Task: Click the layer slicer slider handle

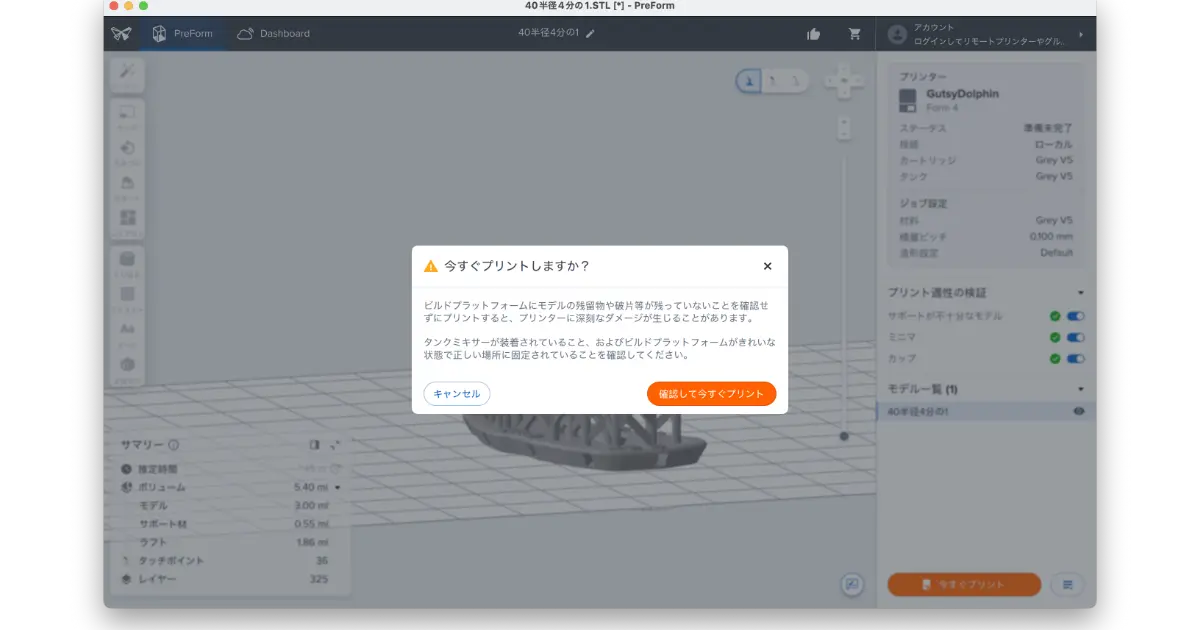Action: coord(844,436)
